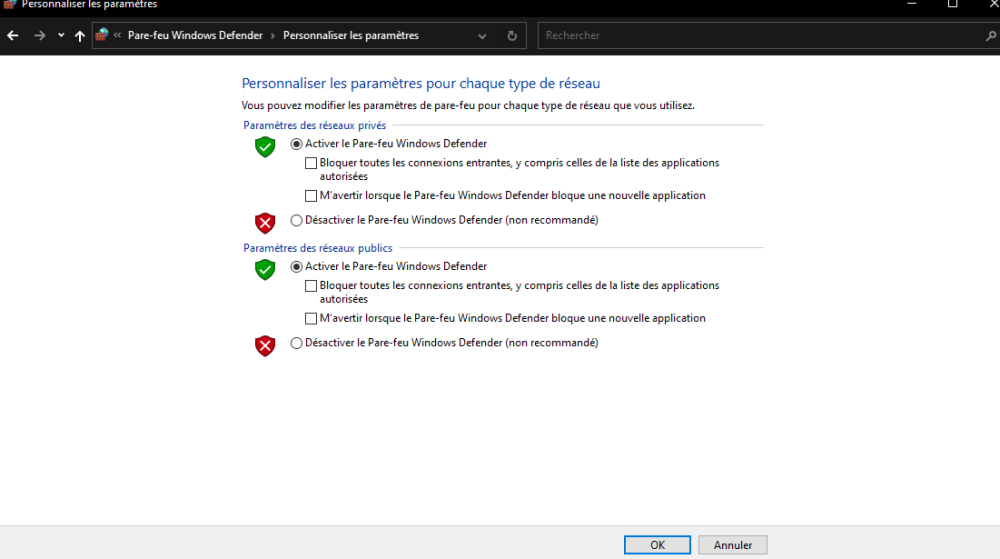This screenshot has width=1000, height=559.
Task: Minimize the window
Action: point(912,4)
